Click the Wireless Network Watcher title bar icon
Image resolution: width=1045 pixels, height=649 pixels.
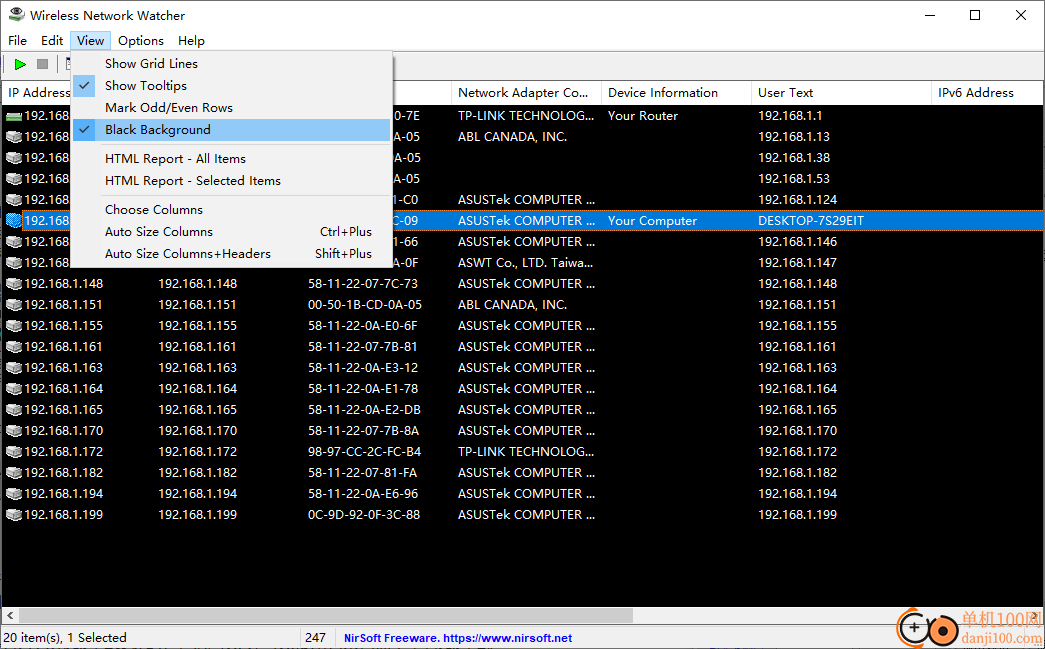coord(17,15)
